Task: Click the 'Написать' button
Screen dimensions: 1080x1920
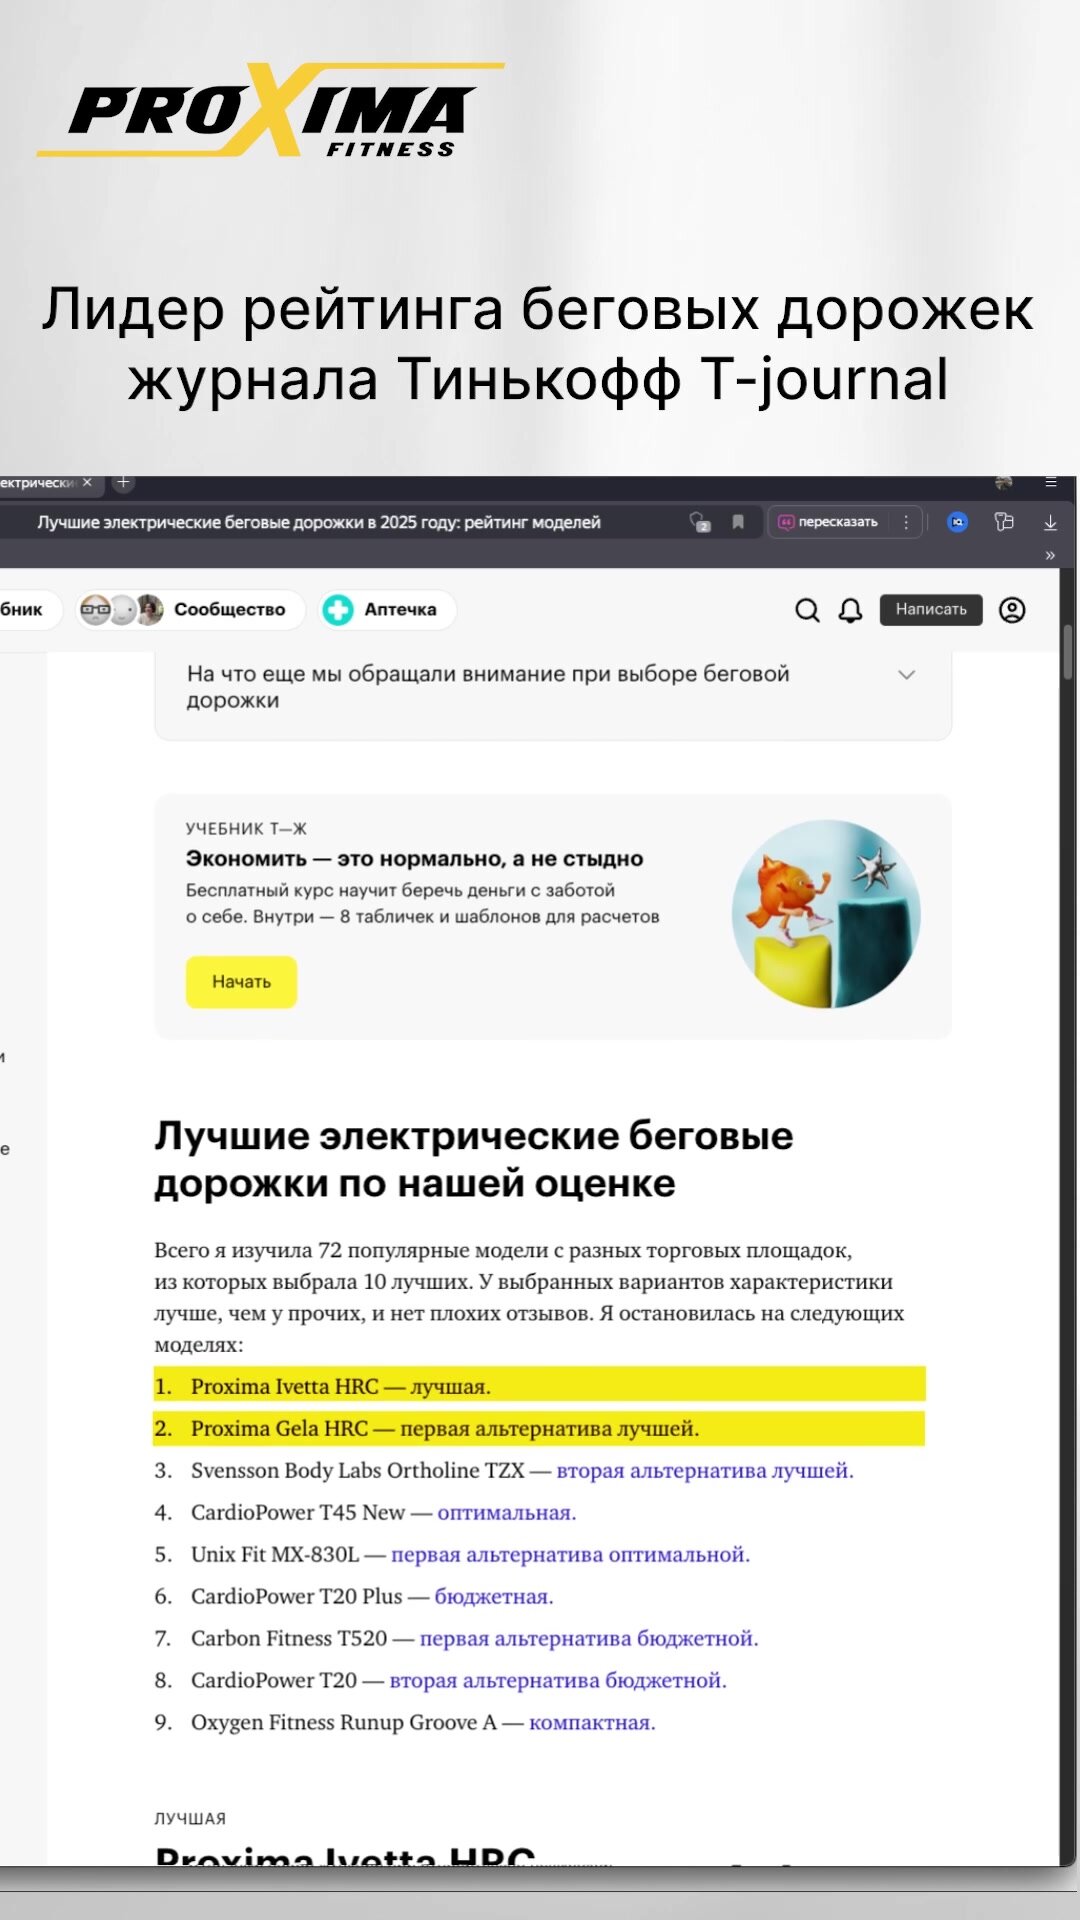Action: (931, 610)
